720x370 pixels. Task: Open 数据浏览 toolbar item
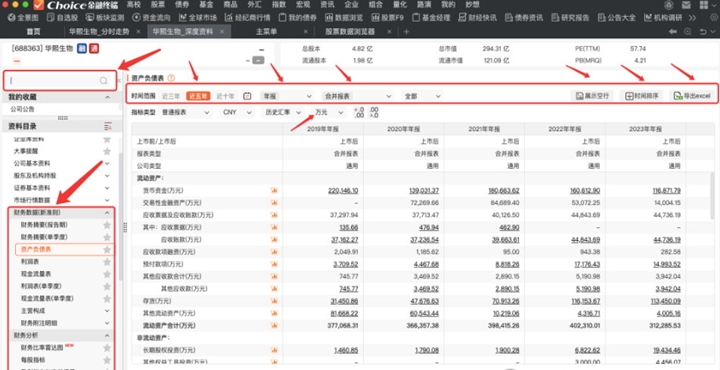pyautogui.click(x=343, y=18)
